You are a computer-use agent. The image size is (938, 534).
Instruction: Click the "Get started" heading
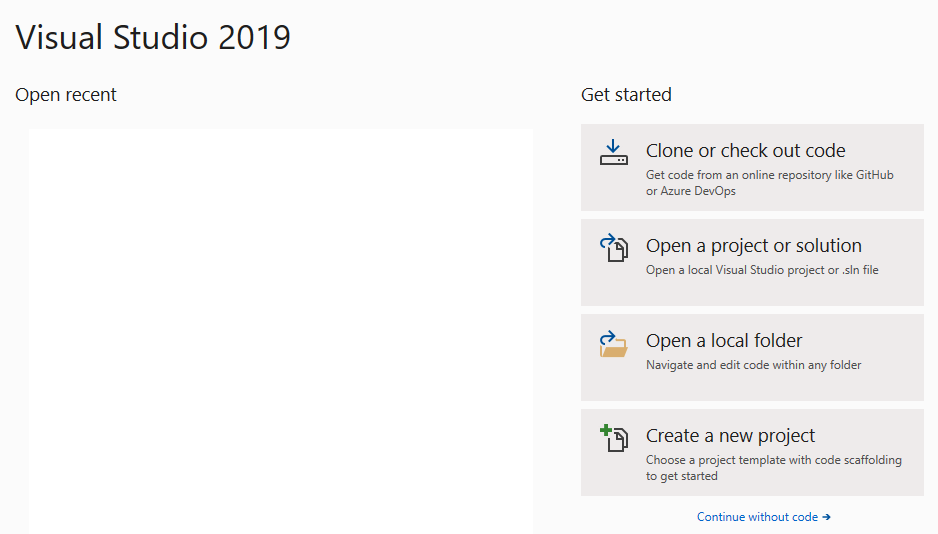(x=626, y=95)
